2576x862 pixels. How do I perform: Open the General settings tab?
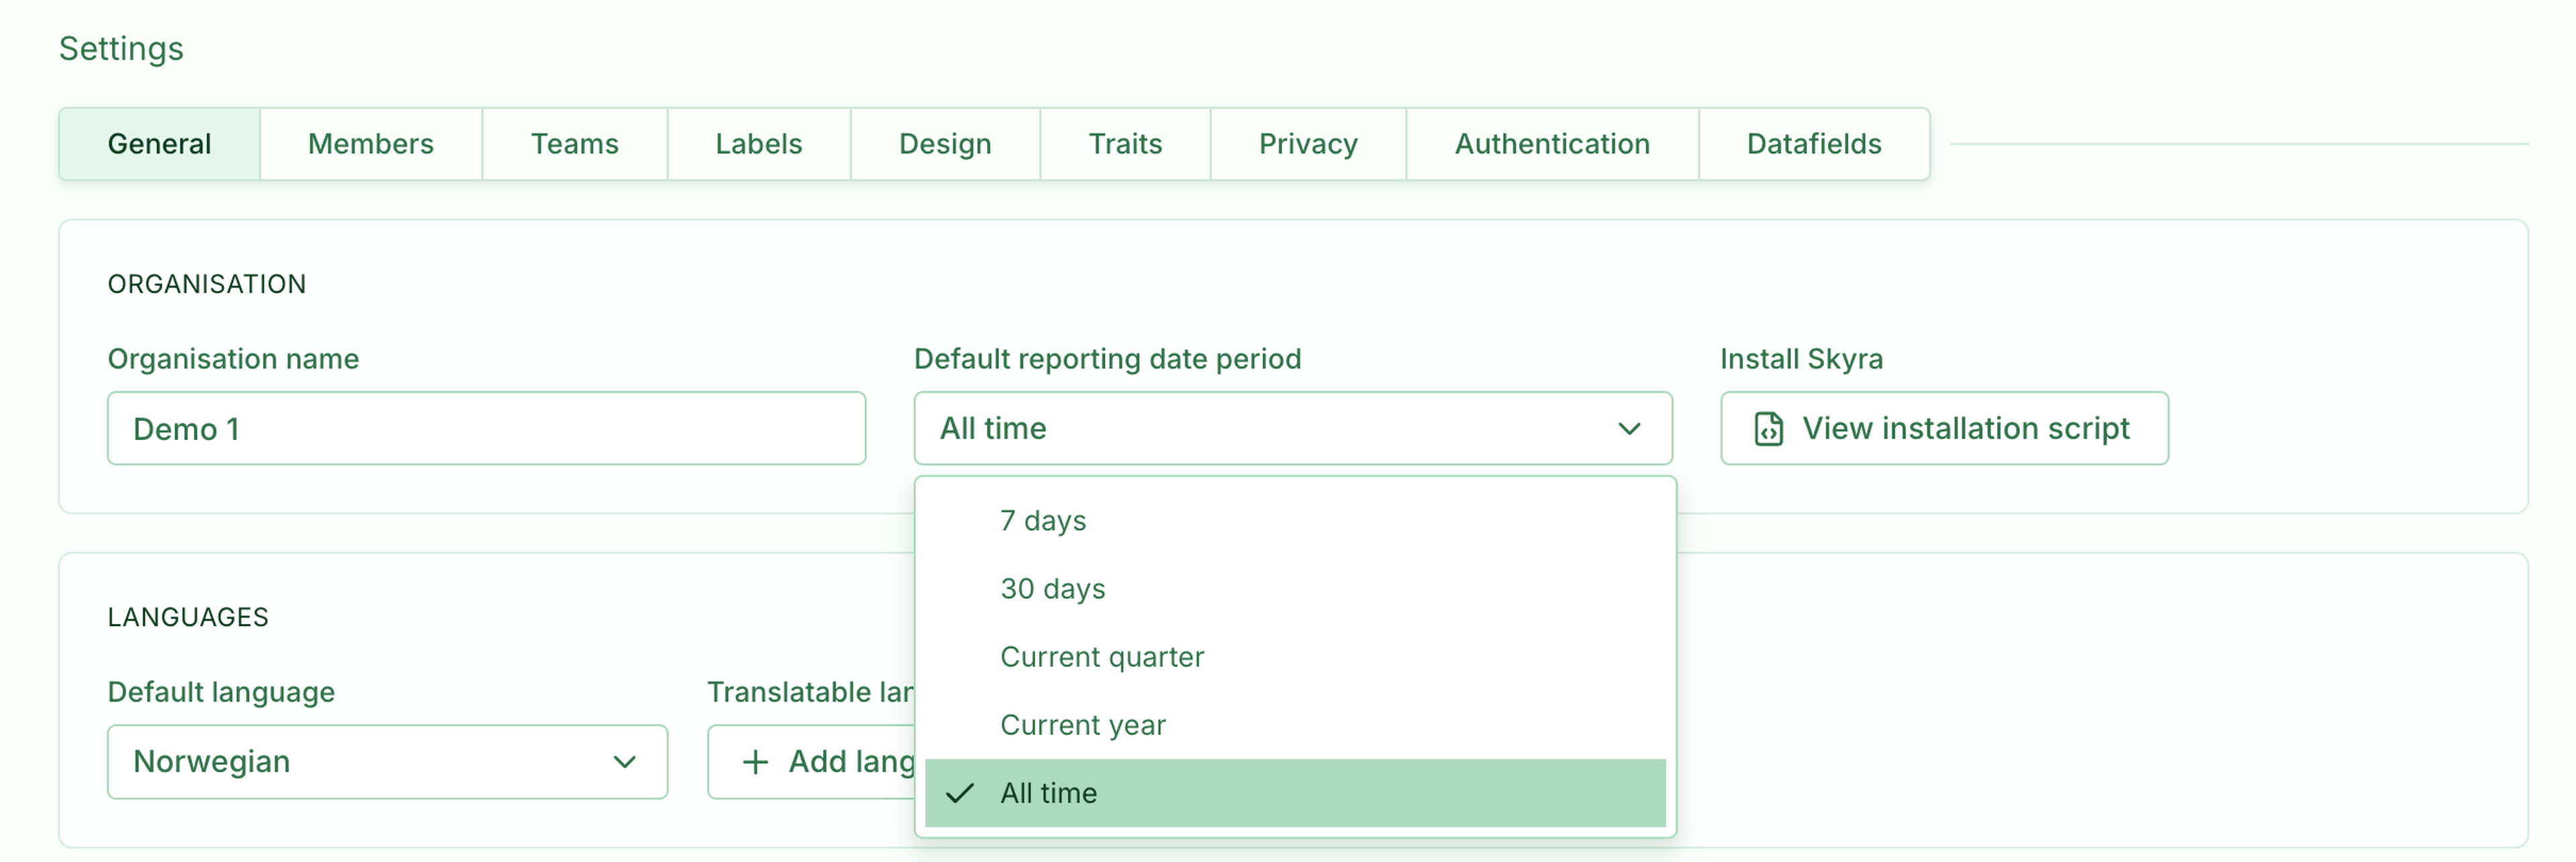click(159, 144)
